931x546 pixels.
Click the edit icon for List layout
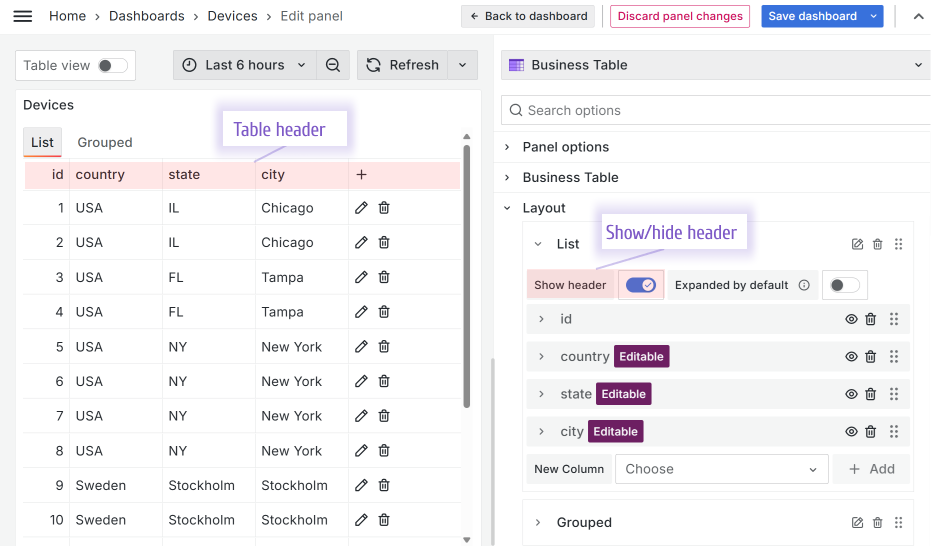[x=857, y=244]
